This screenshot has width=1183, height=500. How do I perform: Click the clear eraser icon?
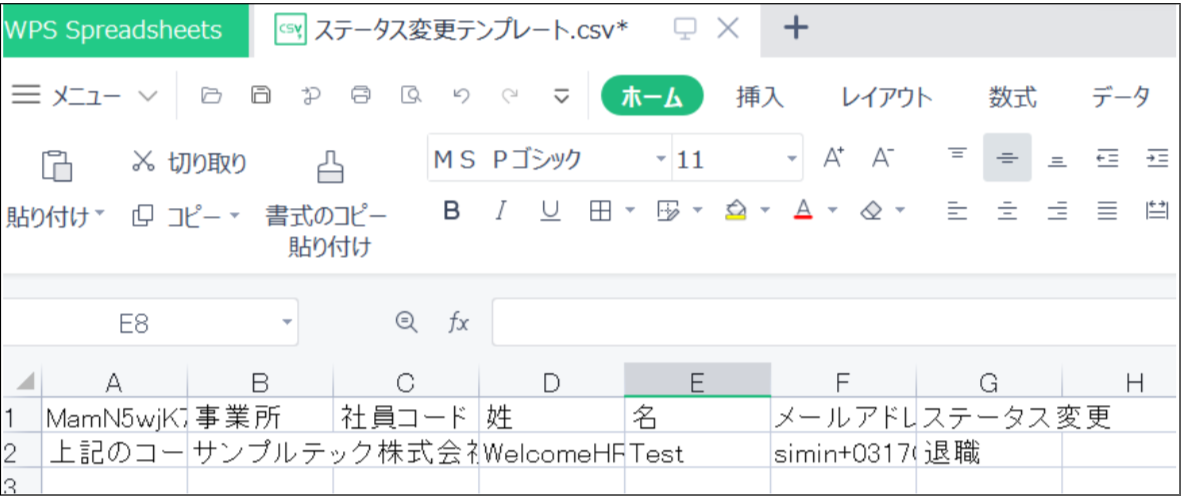[x=871, y=212]
